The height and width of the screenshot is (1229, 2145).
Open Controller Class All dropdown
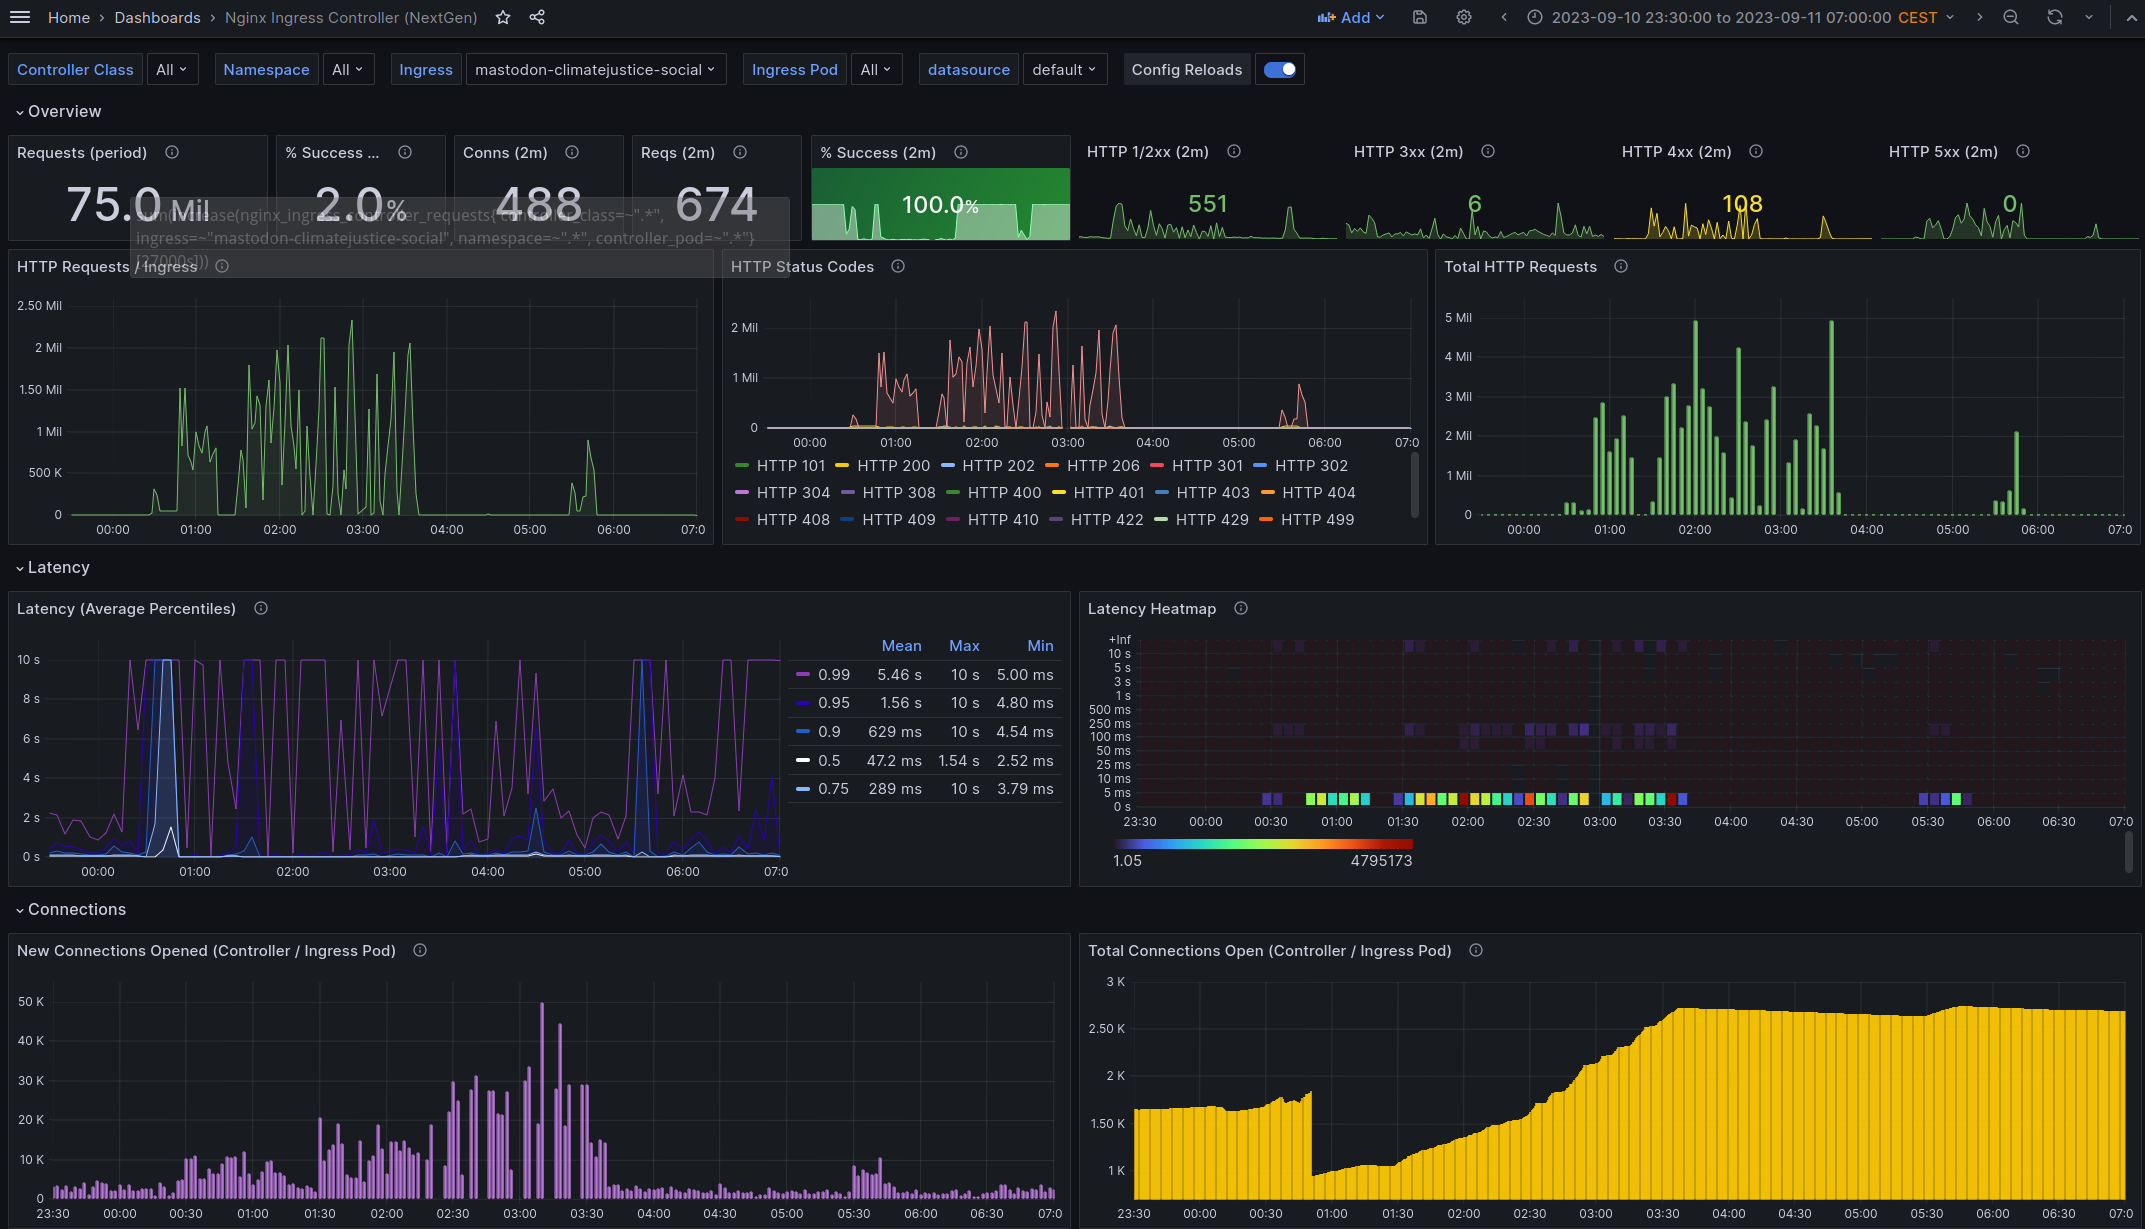pos(172,69)
